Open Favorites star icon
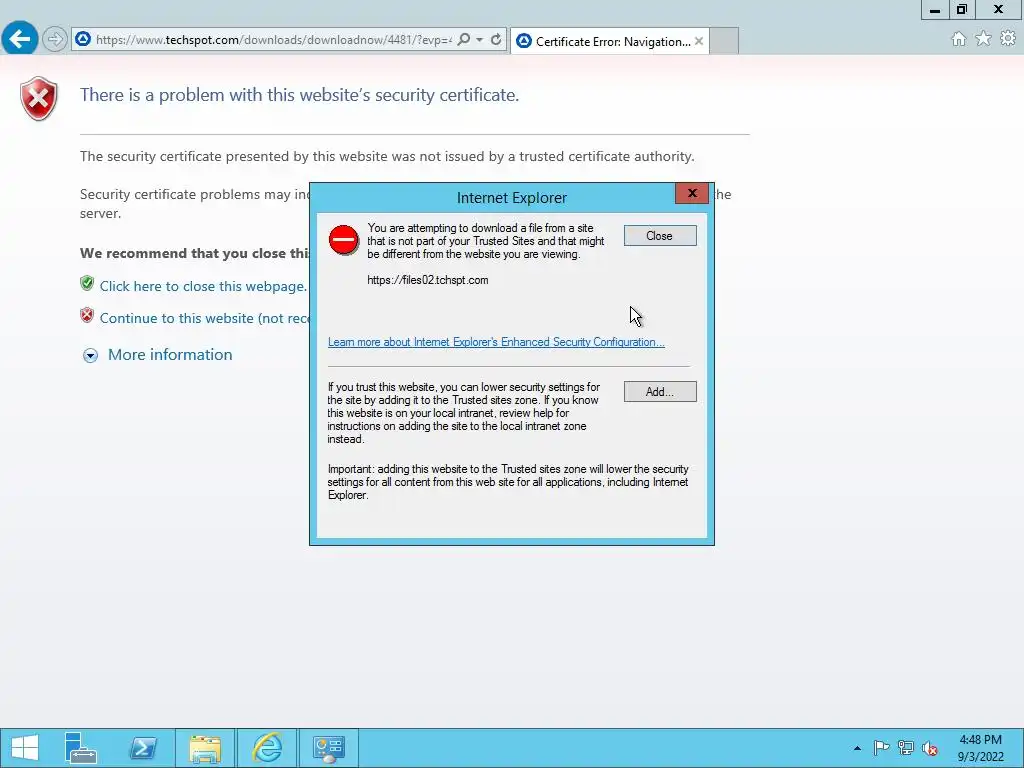The width and height of the screenshot is (1024, 768). 983,39
